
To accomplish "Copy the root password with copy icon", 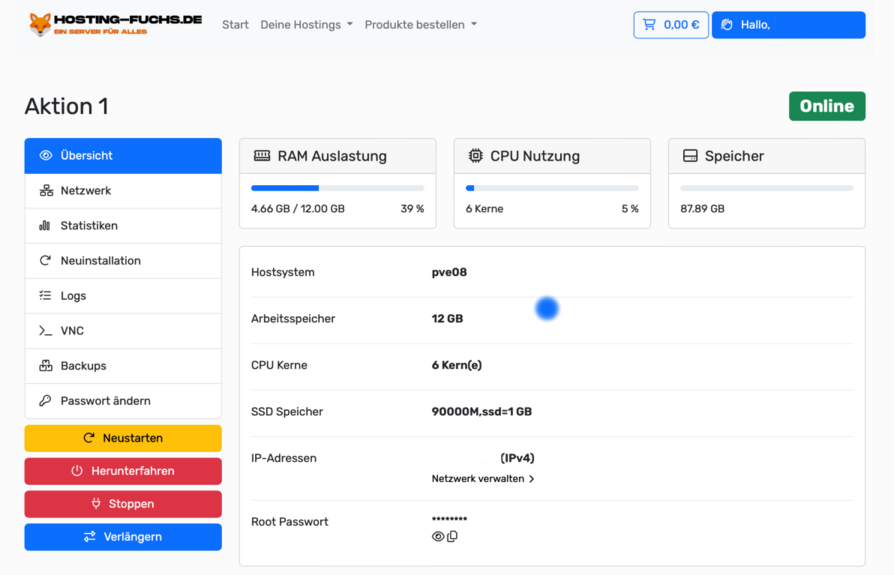I will 453,536.
